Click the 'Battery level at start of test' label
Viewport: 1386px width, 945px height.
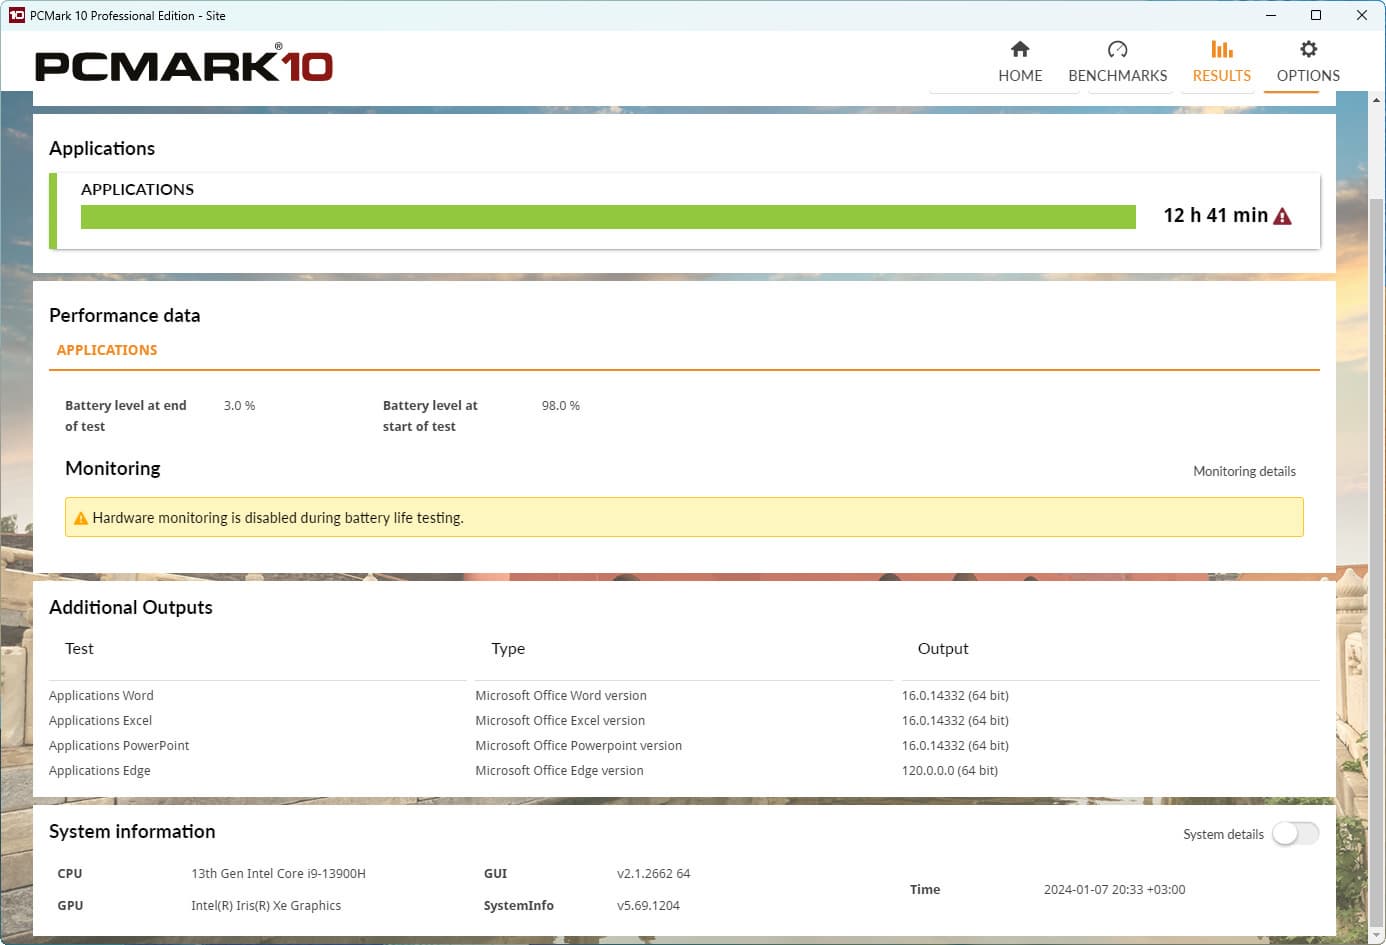[x=430, y=416]
